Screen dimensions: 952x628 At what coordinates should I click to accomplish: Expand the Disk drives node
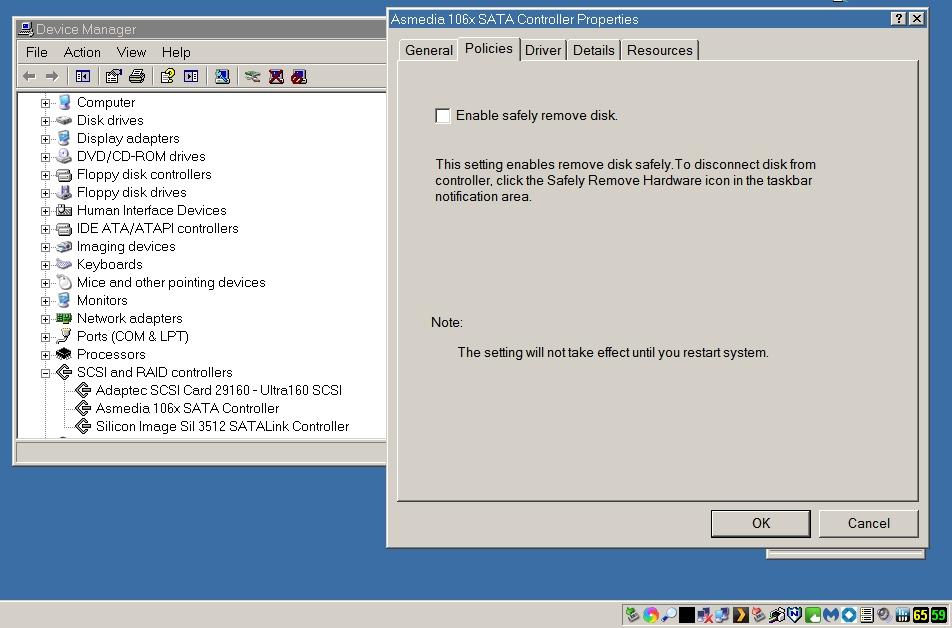point(45,121)
